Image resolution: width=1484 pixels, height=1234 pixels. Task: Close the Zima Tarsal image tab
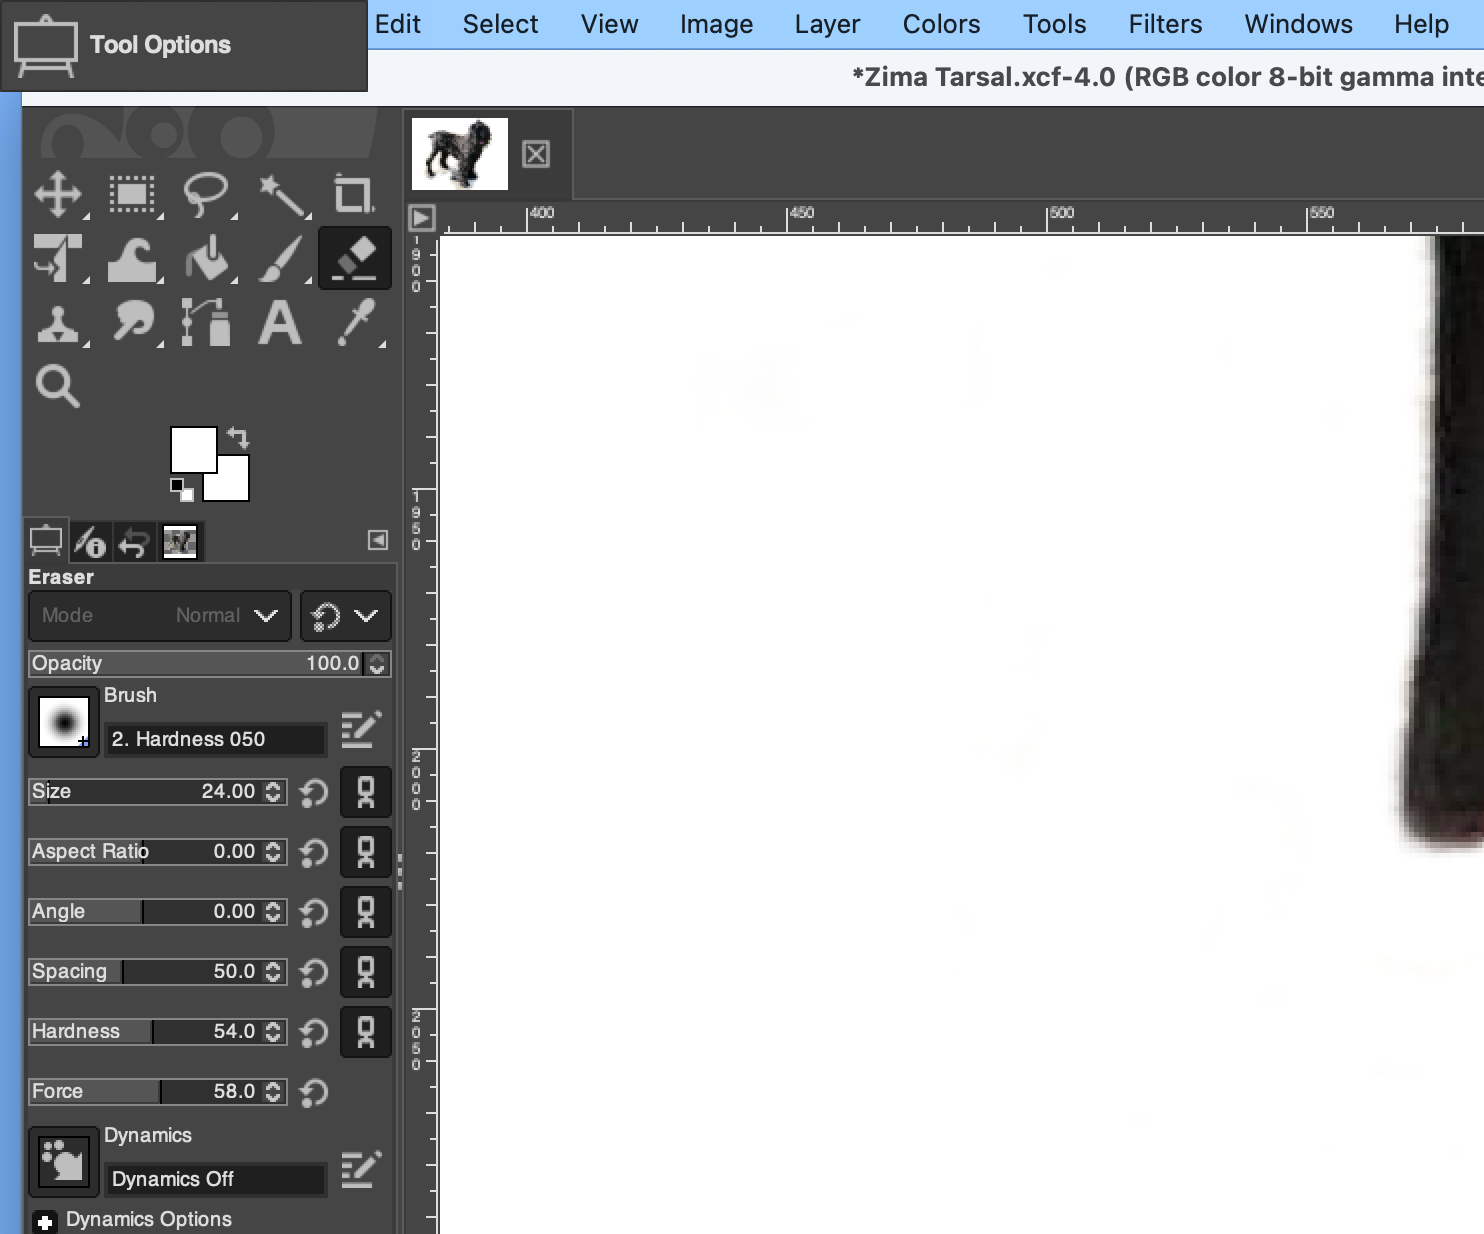536,154
